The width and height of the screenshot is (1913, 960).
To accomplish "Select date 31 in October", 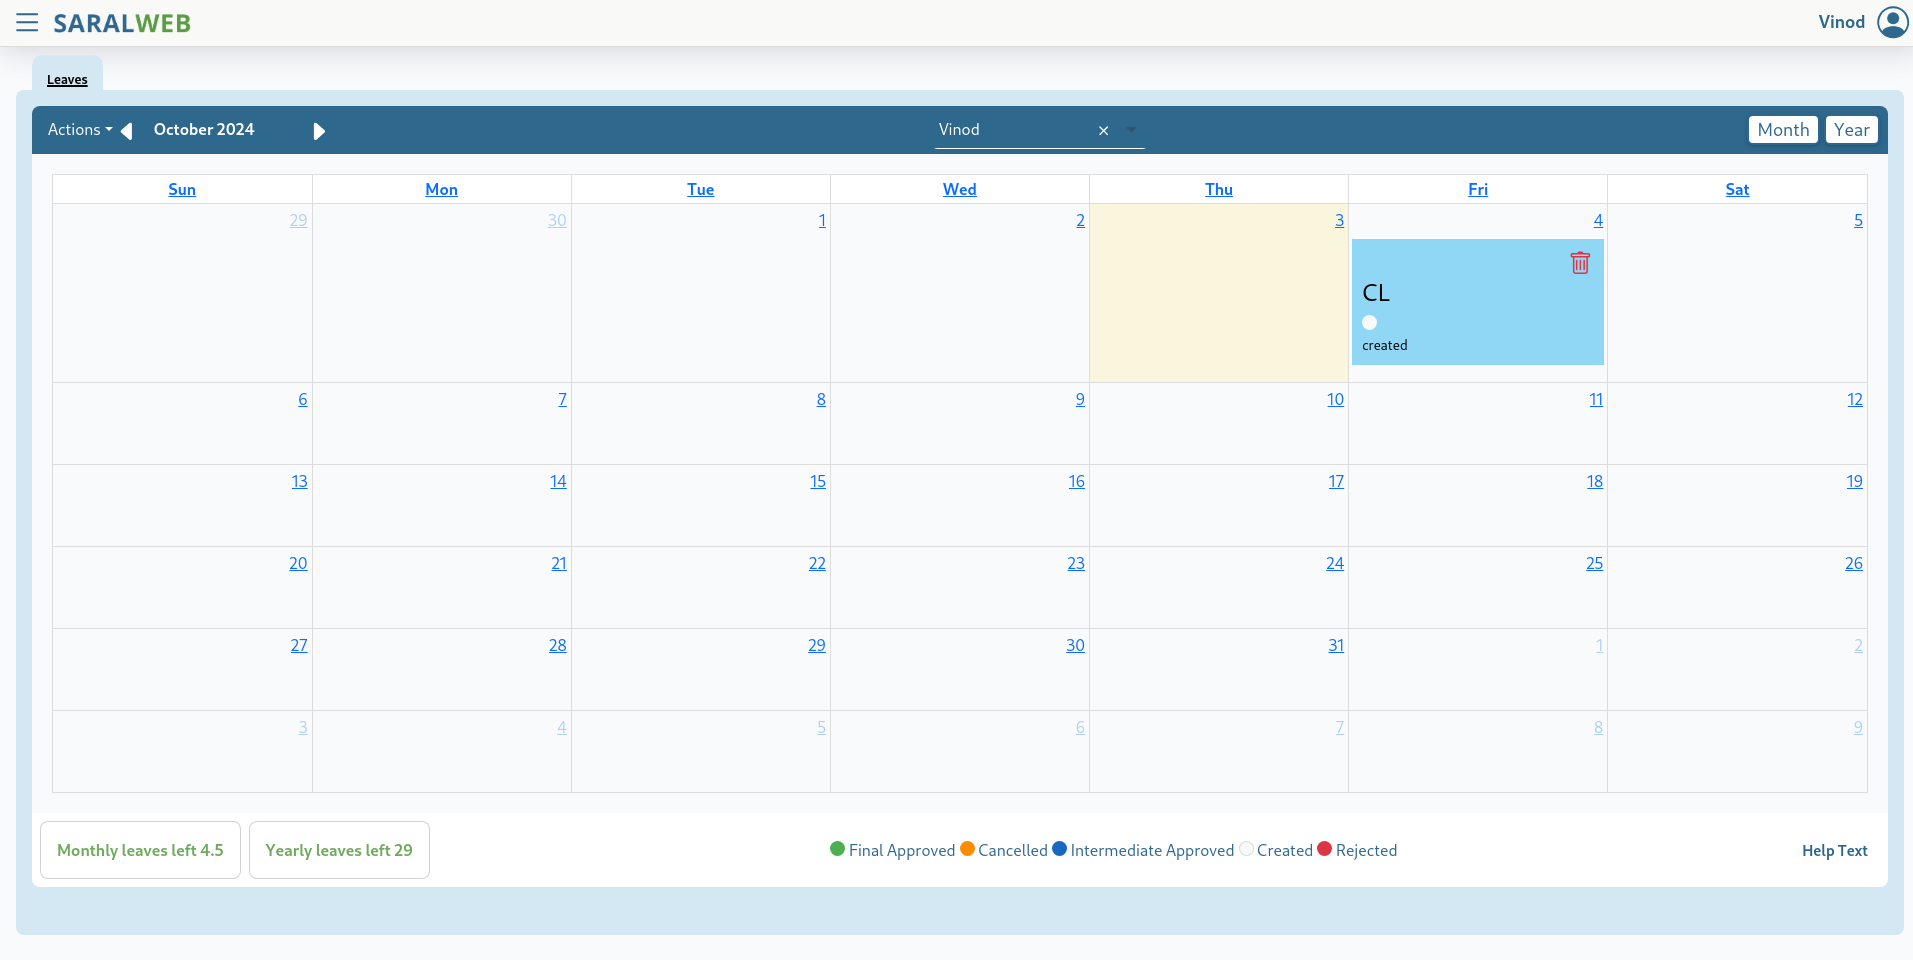I will tap(1336, 645).
